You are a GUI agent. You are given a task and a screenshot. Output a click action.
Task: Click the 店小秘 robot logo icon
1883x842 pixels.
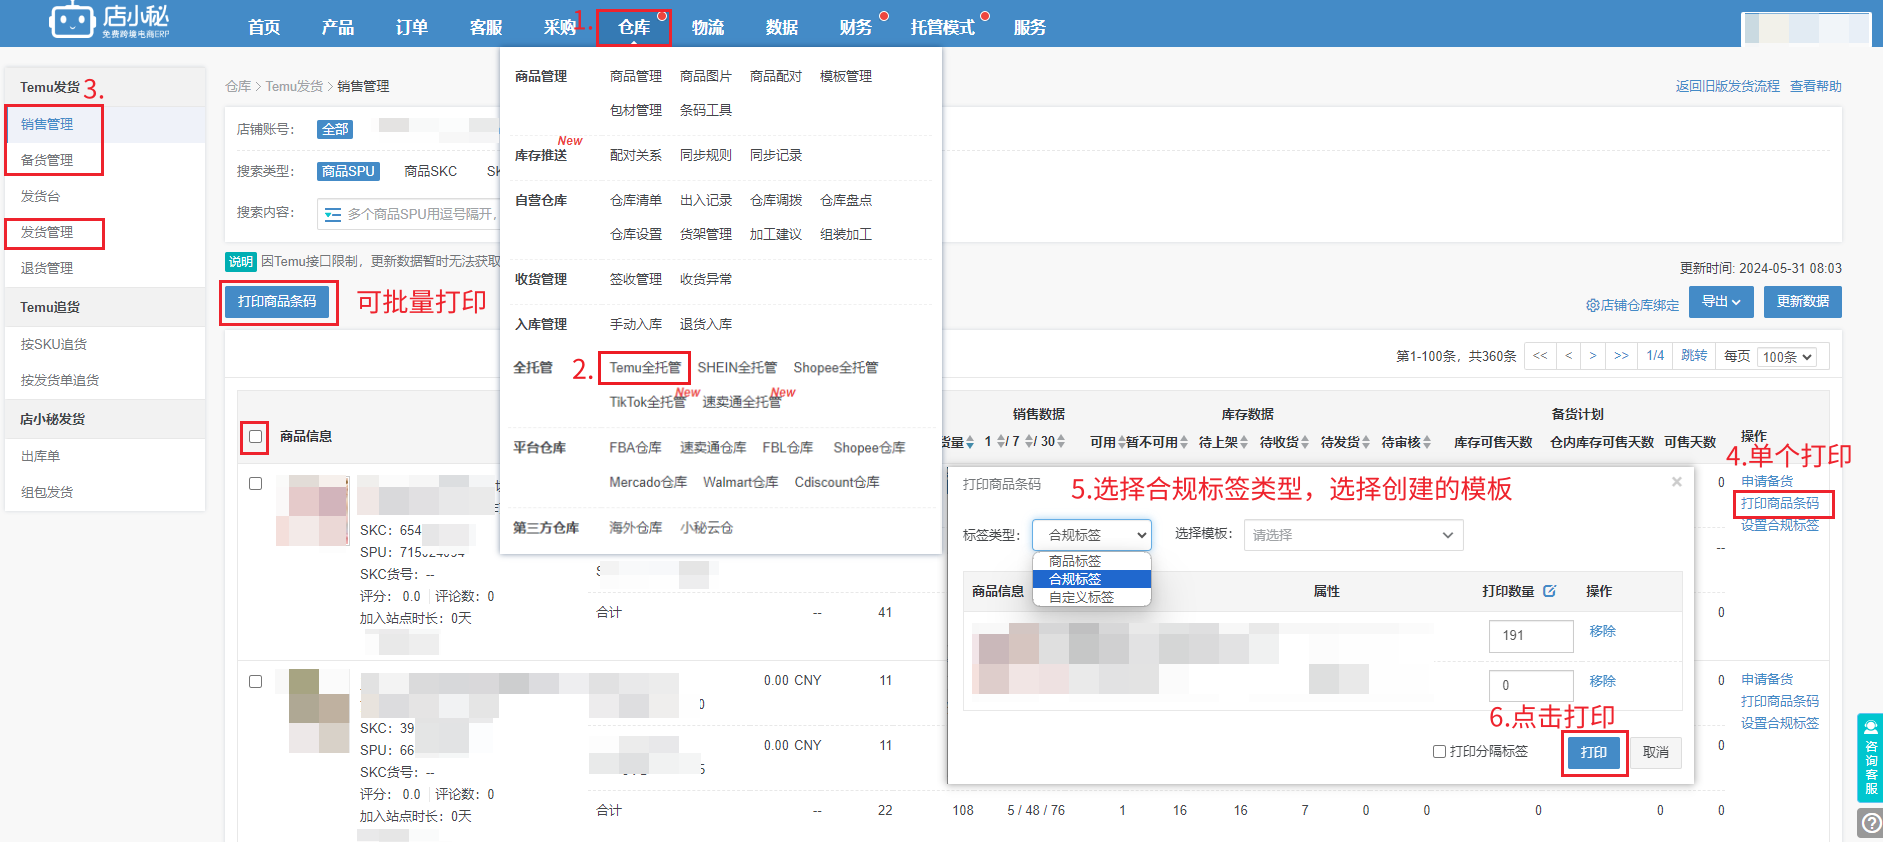click(x=72, y=20)
